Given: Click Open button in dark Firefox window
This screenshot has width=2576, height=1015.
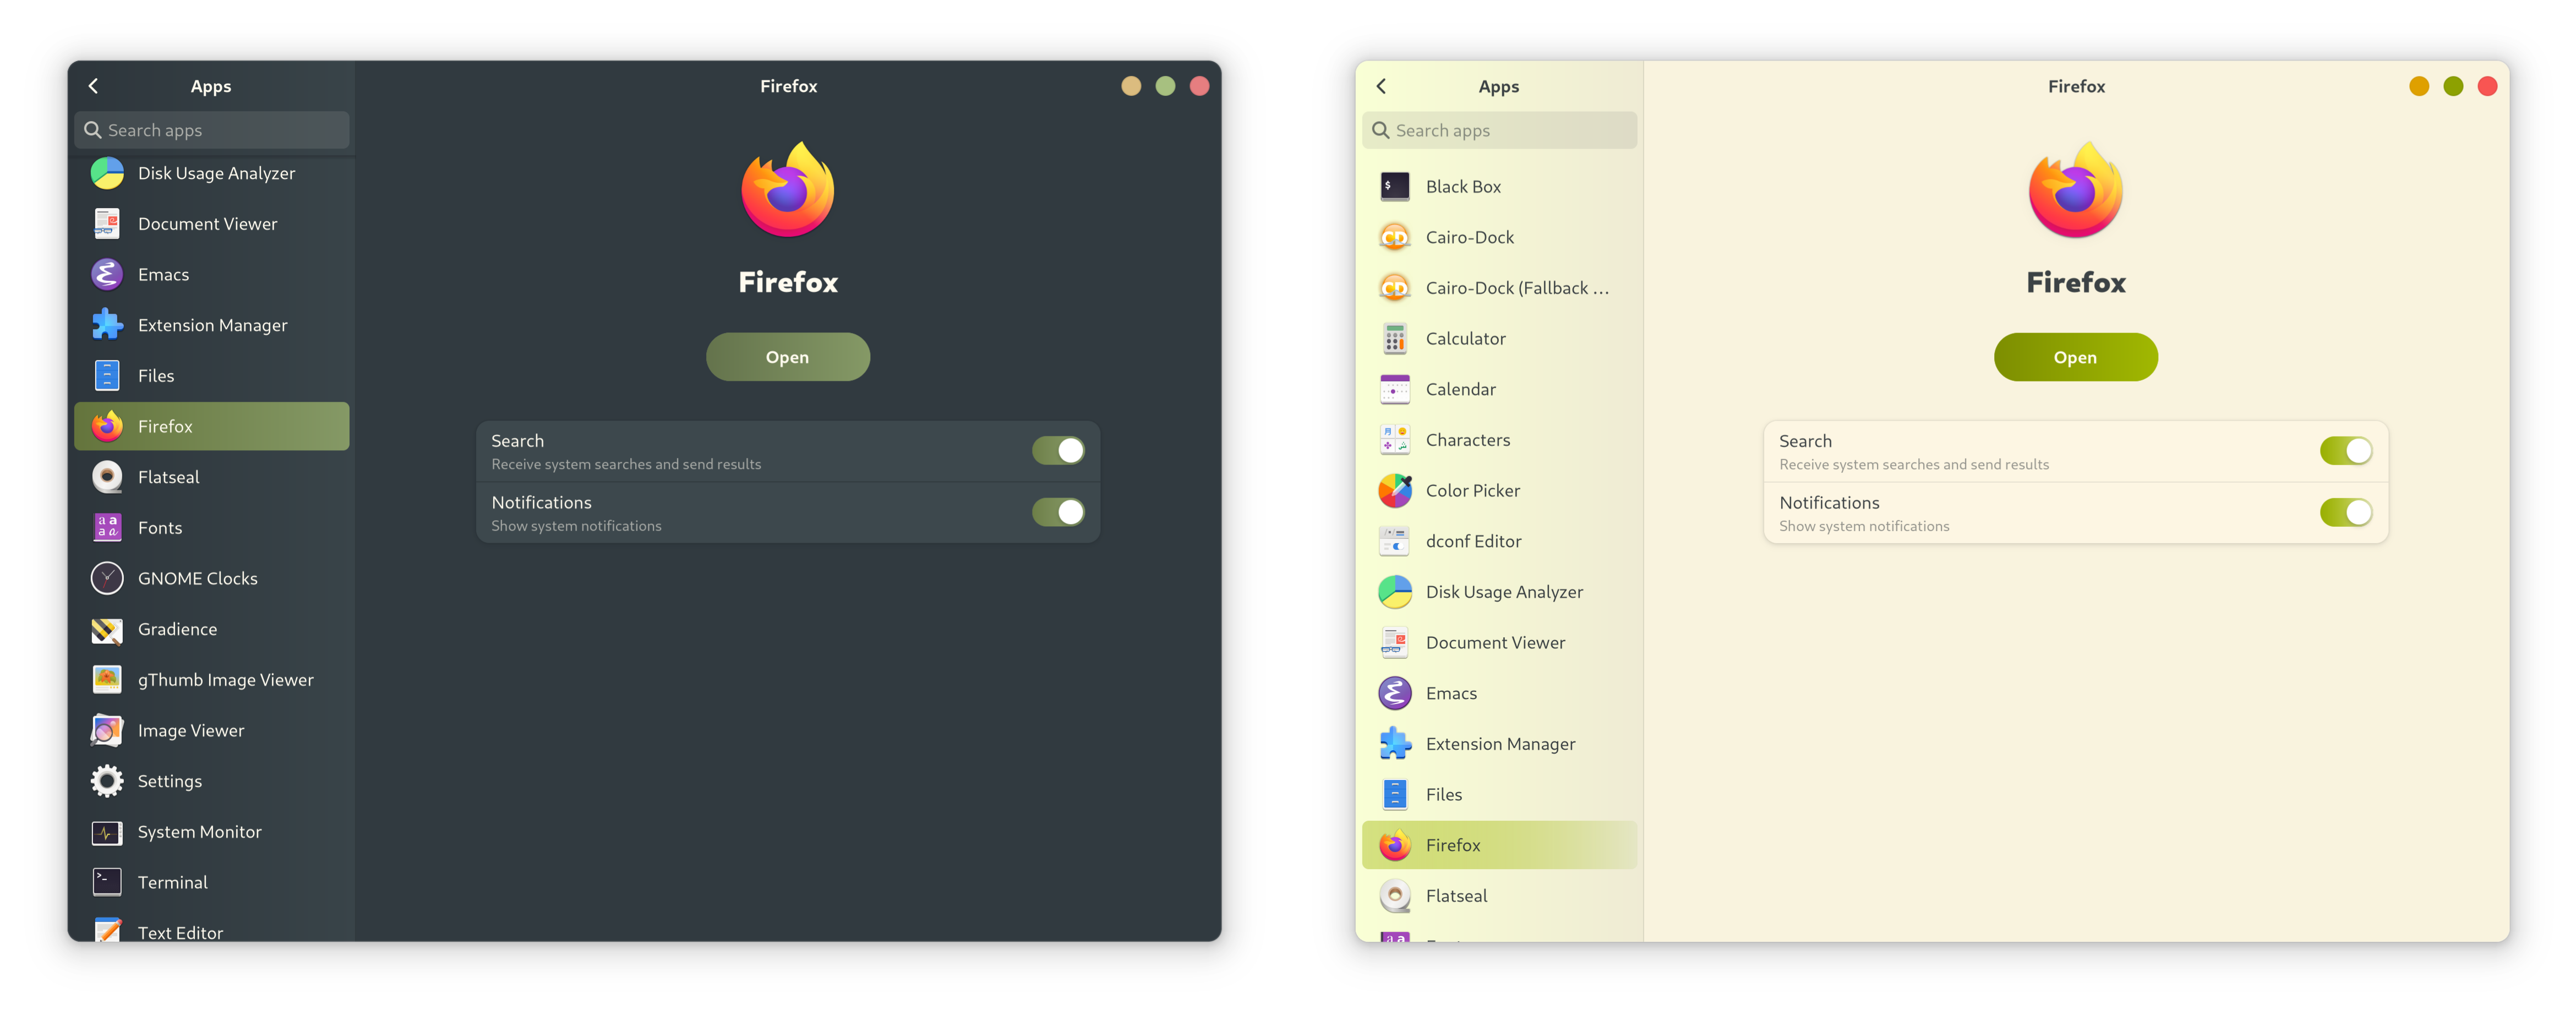Looking at the screenshot, I should [x=788, y=357].
